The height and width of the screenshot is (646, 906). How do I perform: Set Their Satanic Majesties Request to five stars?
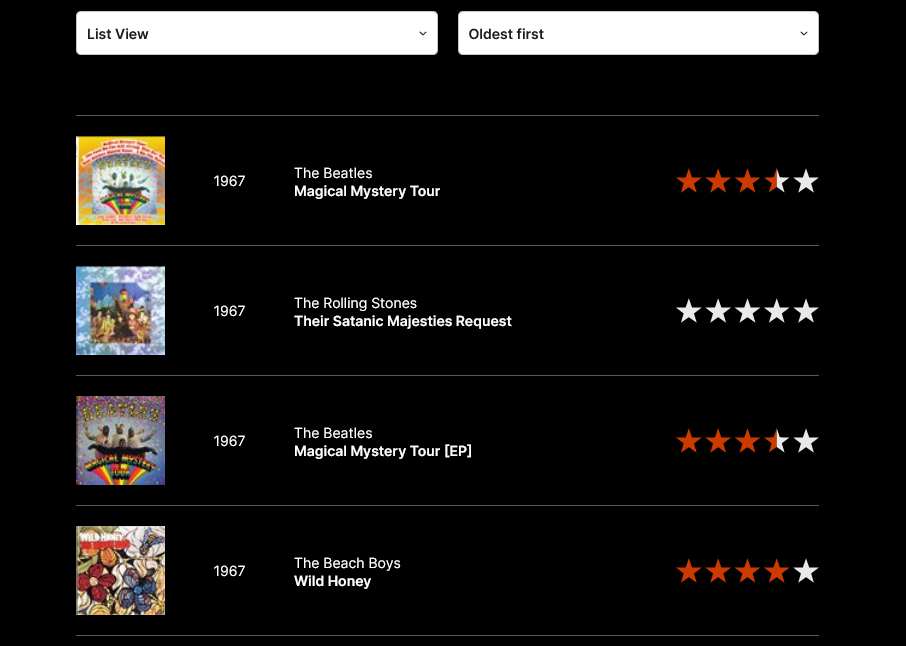pyautogui.click(x=806, y=311)
